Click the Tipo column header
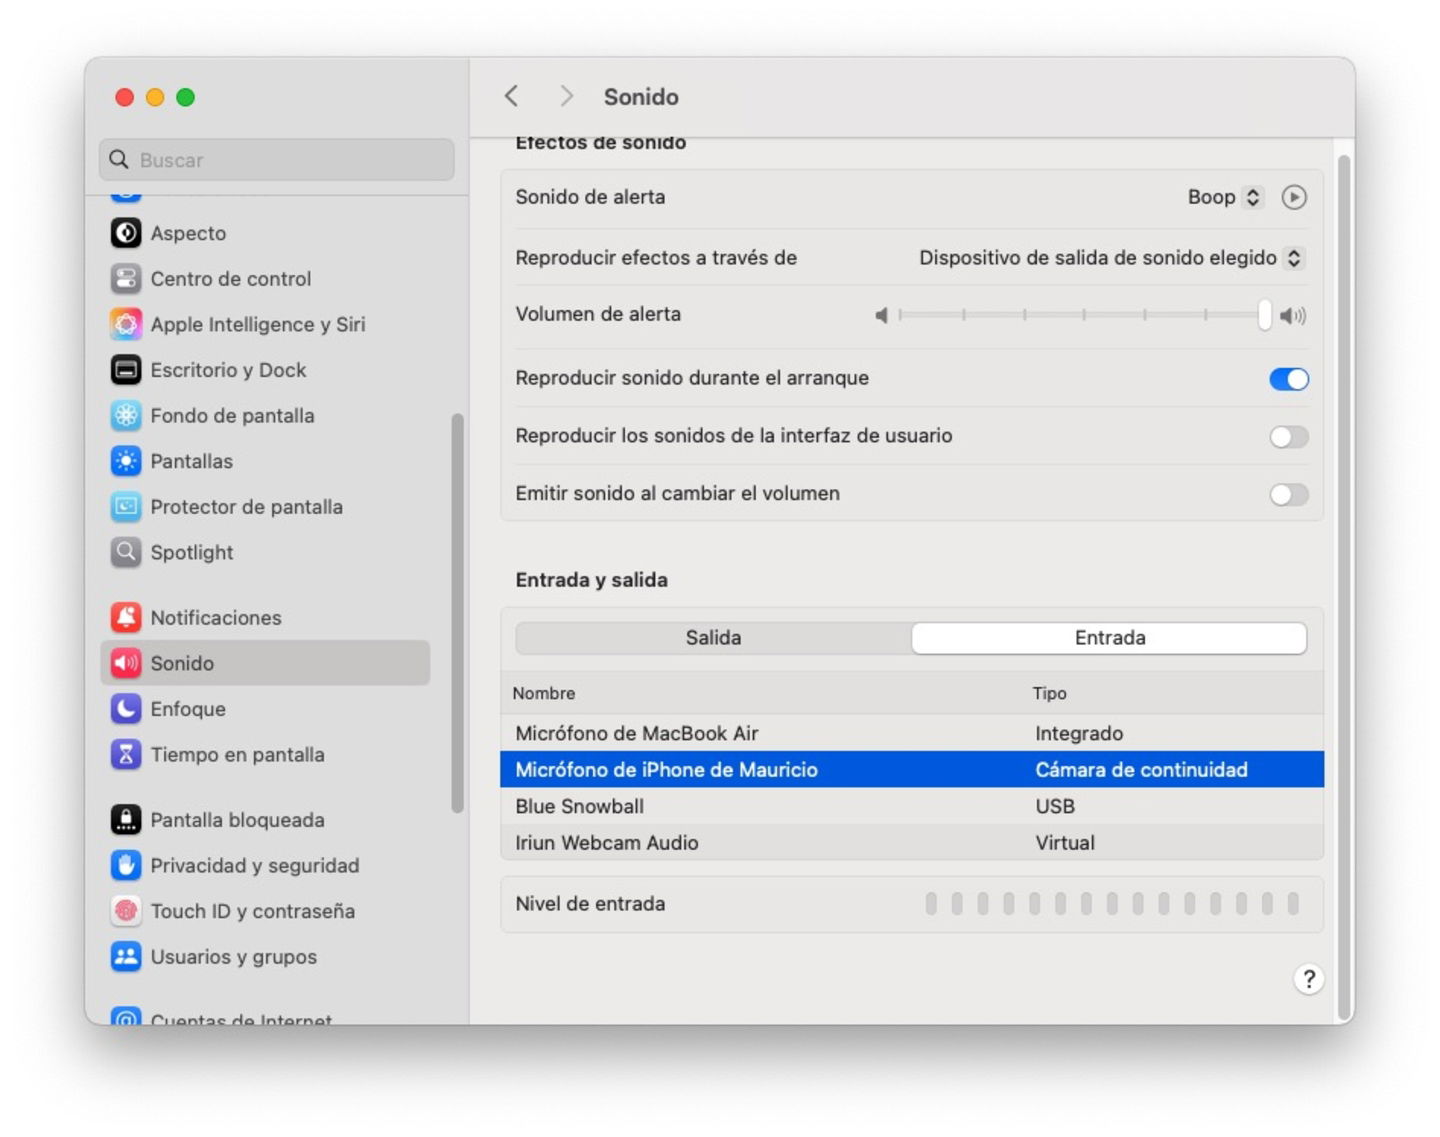The width and height of the screenshot is (1440, 1137). pos(1049,693)
